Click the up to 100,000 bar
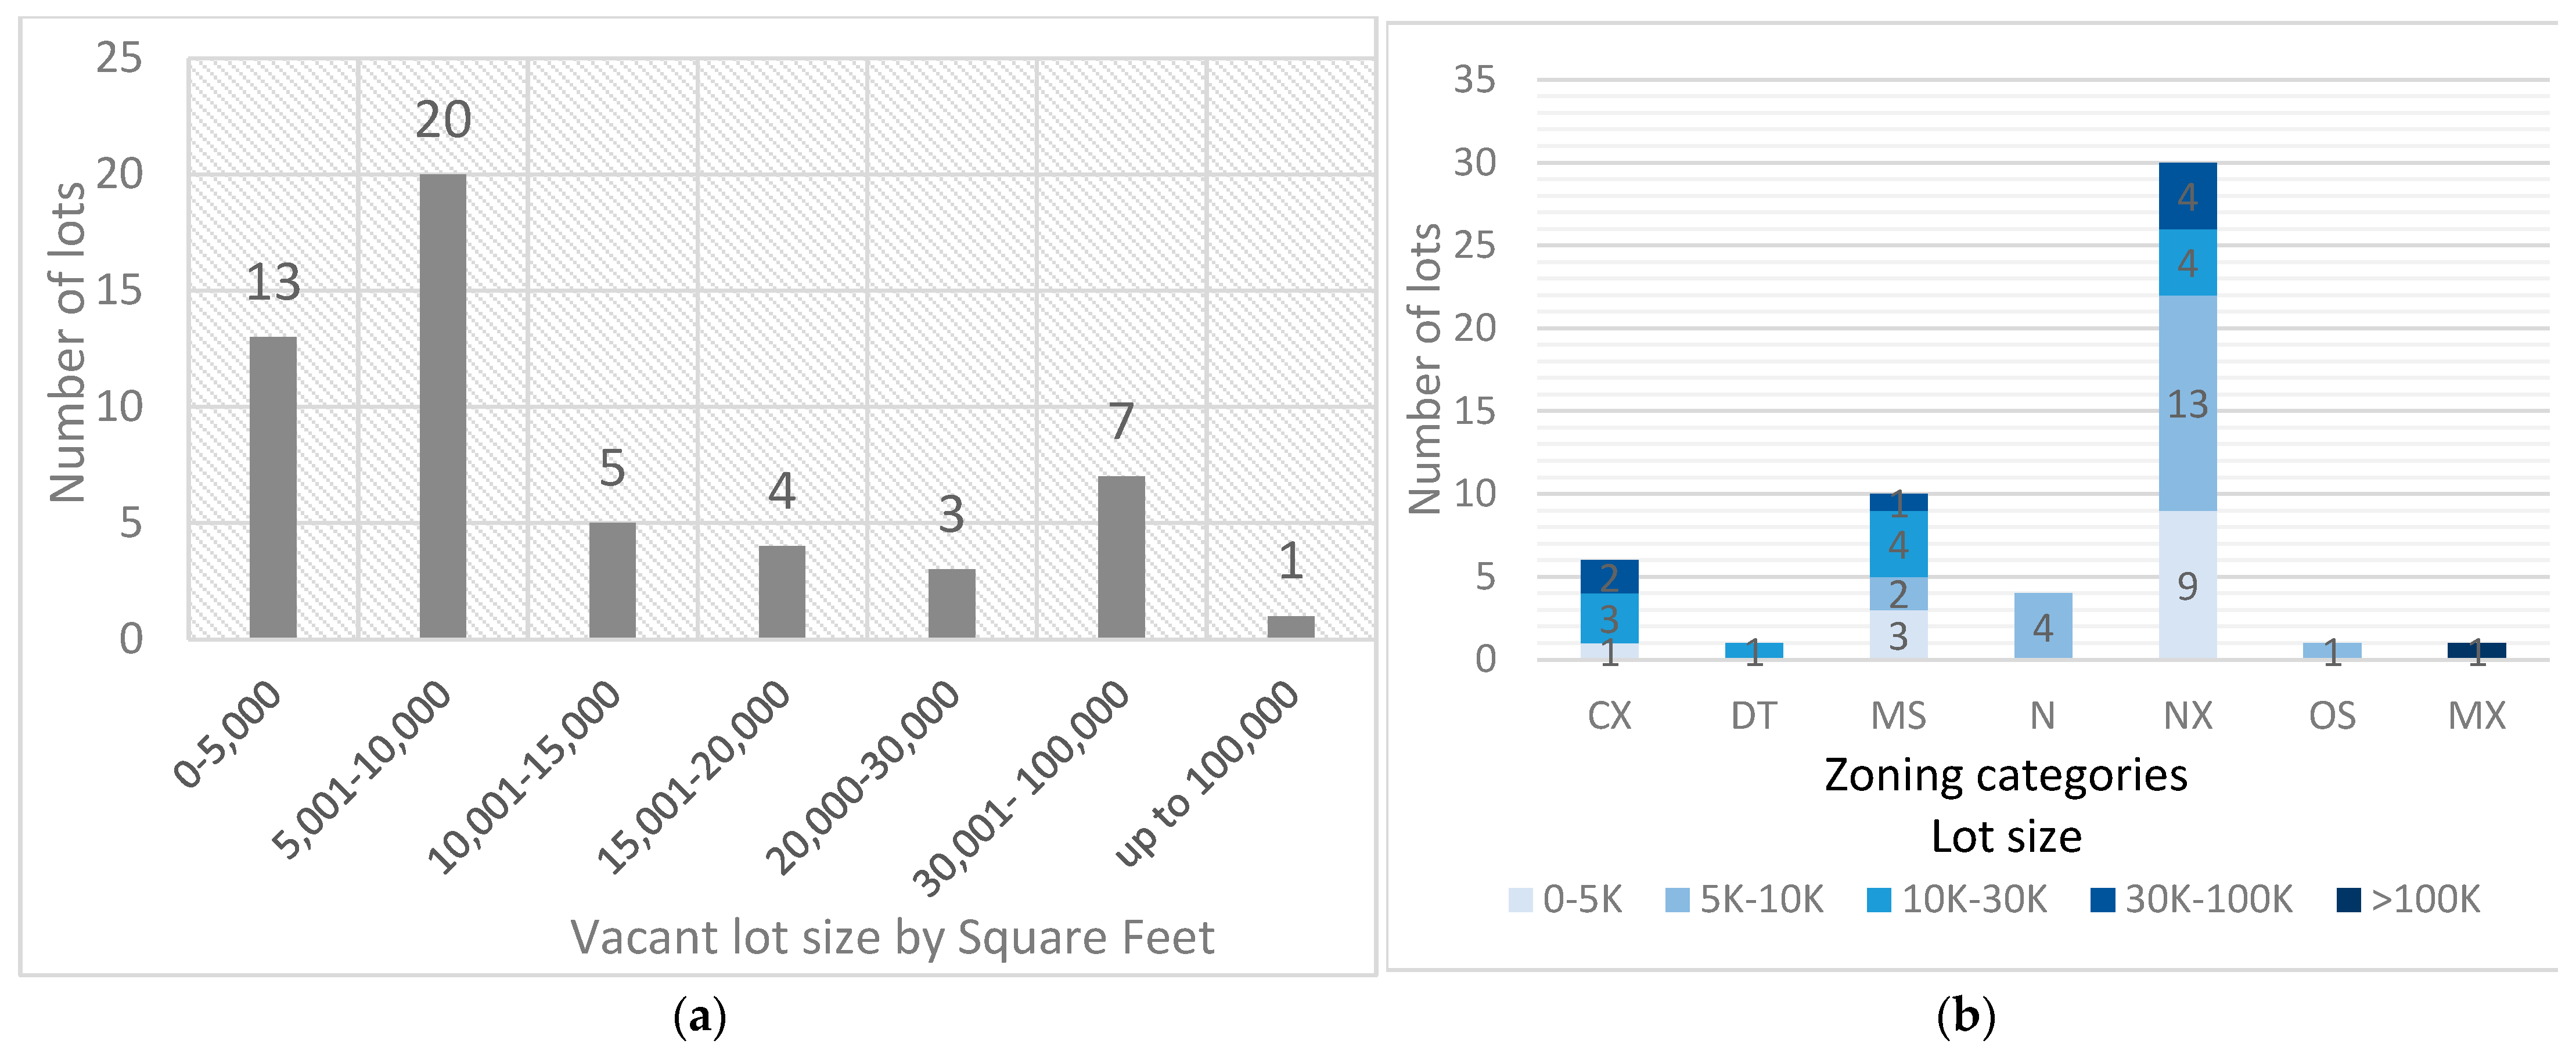 (x=1290, y=626)
